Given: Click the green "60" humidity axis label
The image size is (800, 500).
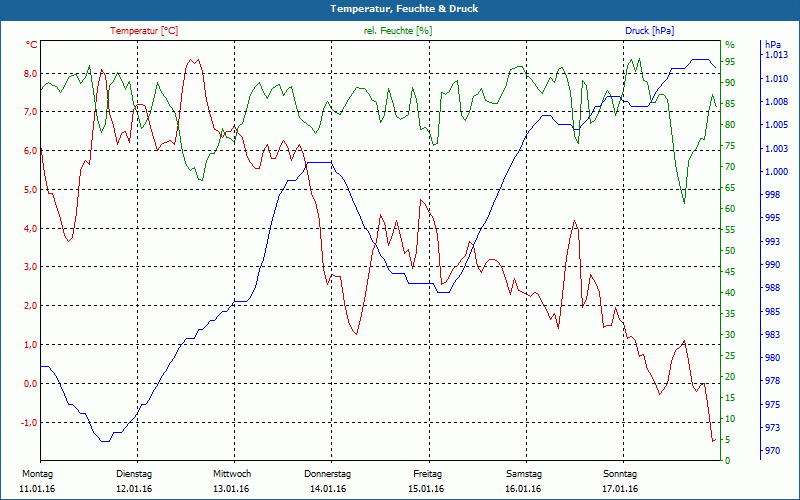Looking at the screenshot, I should tap(730, 209).
